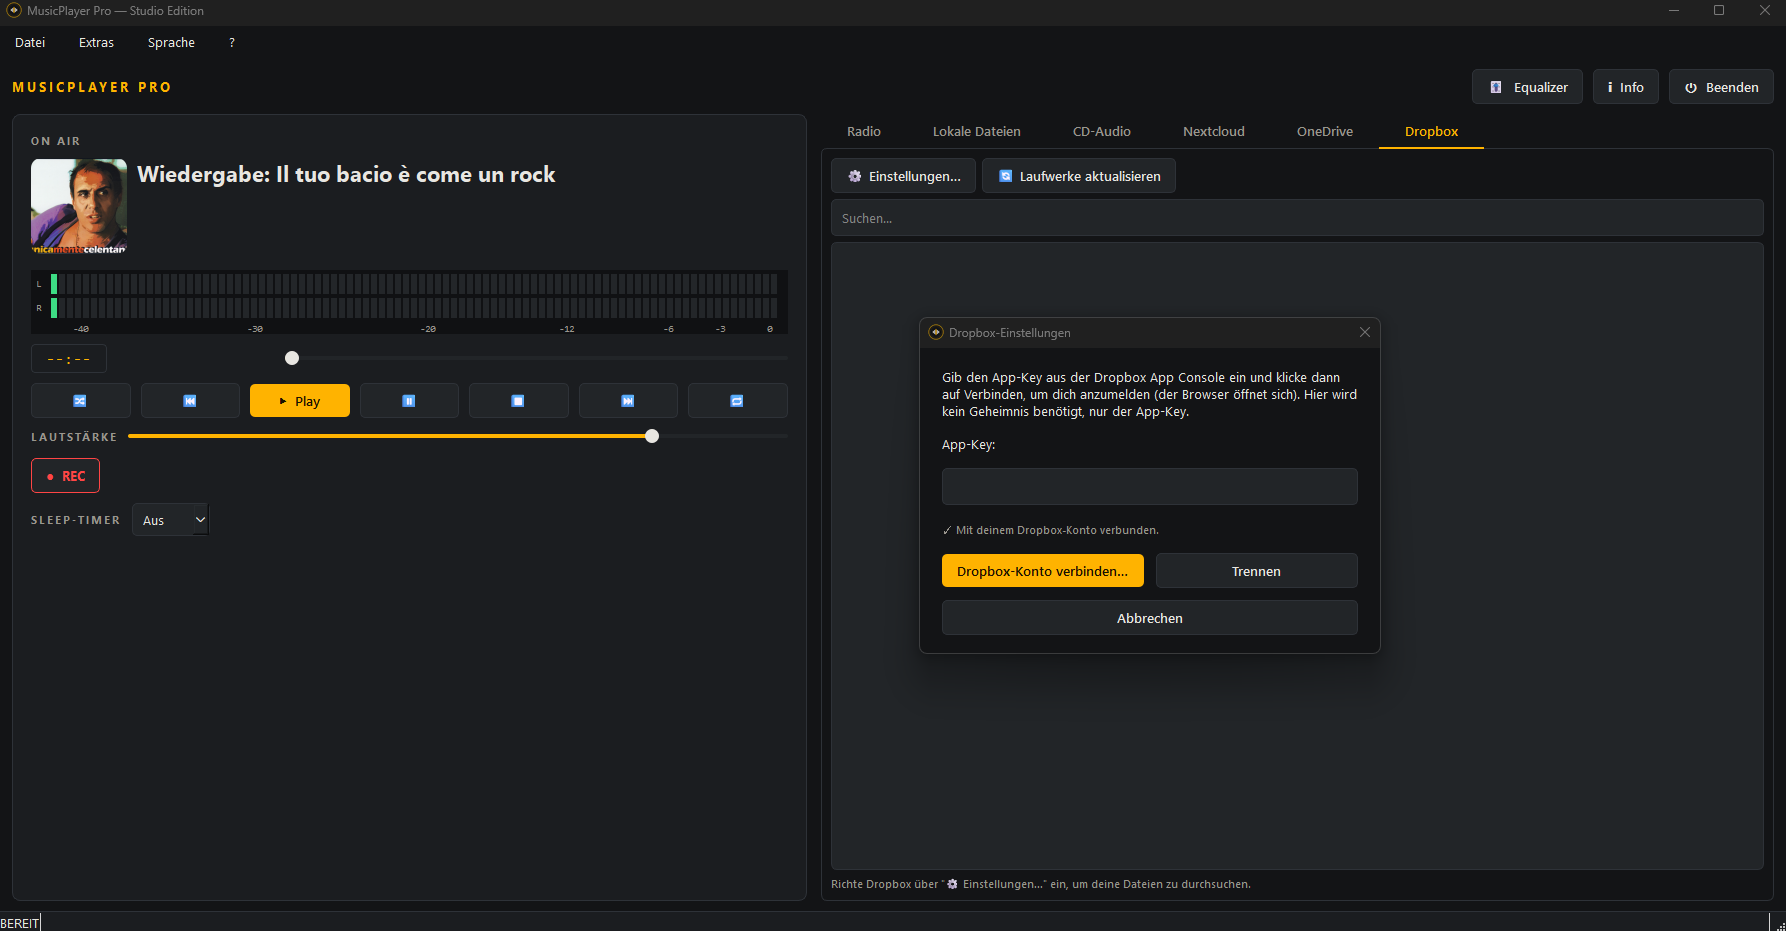The width and height of the screenshot is (1786, 931).
Task: Maximize the MusicPlayer Pro window
Action: pyautogui.click(x=1719, y=11)
